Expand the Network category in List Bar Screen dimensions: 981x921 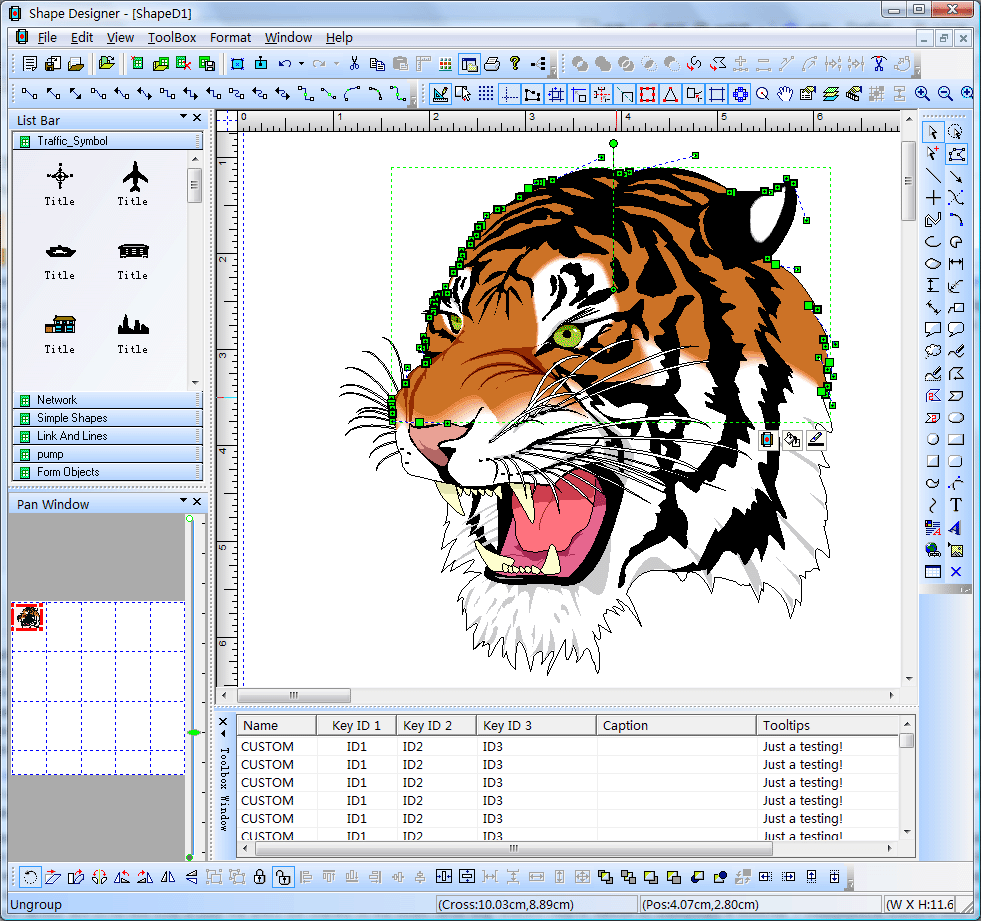point(57,400)
